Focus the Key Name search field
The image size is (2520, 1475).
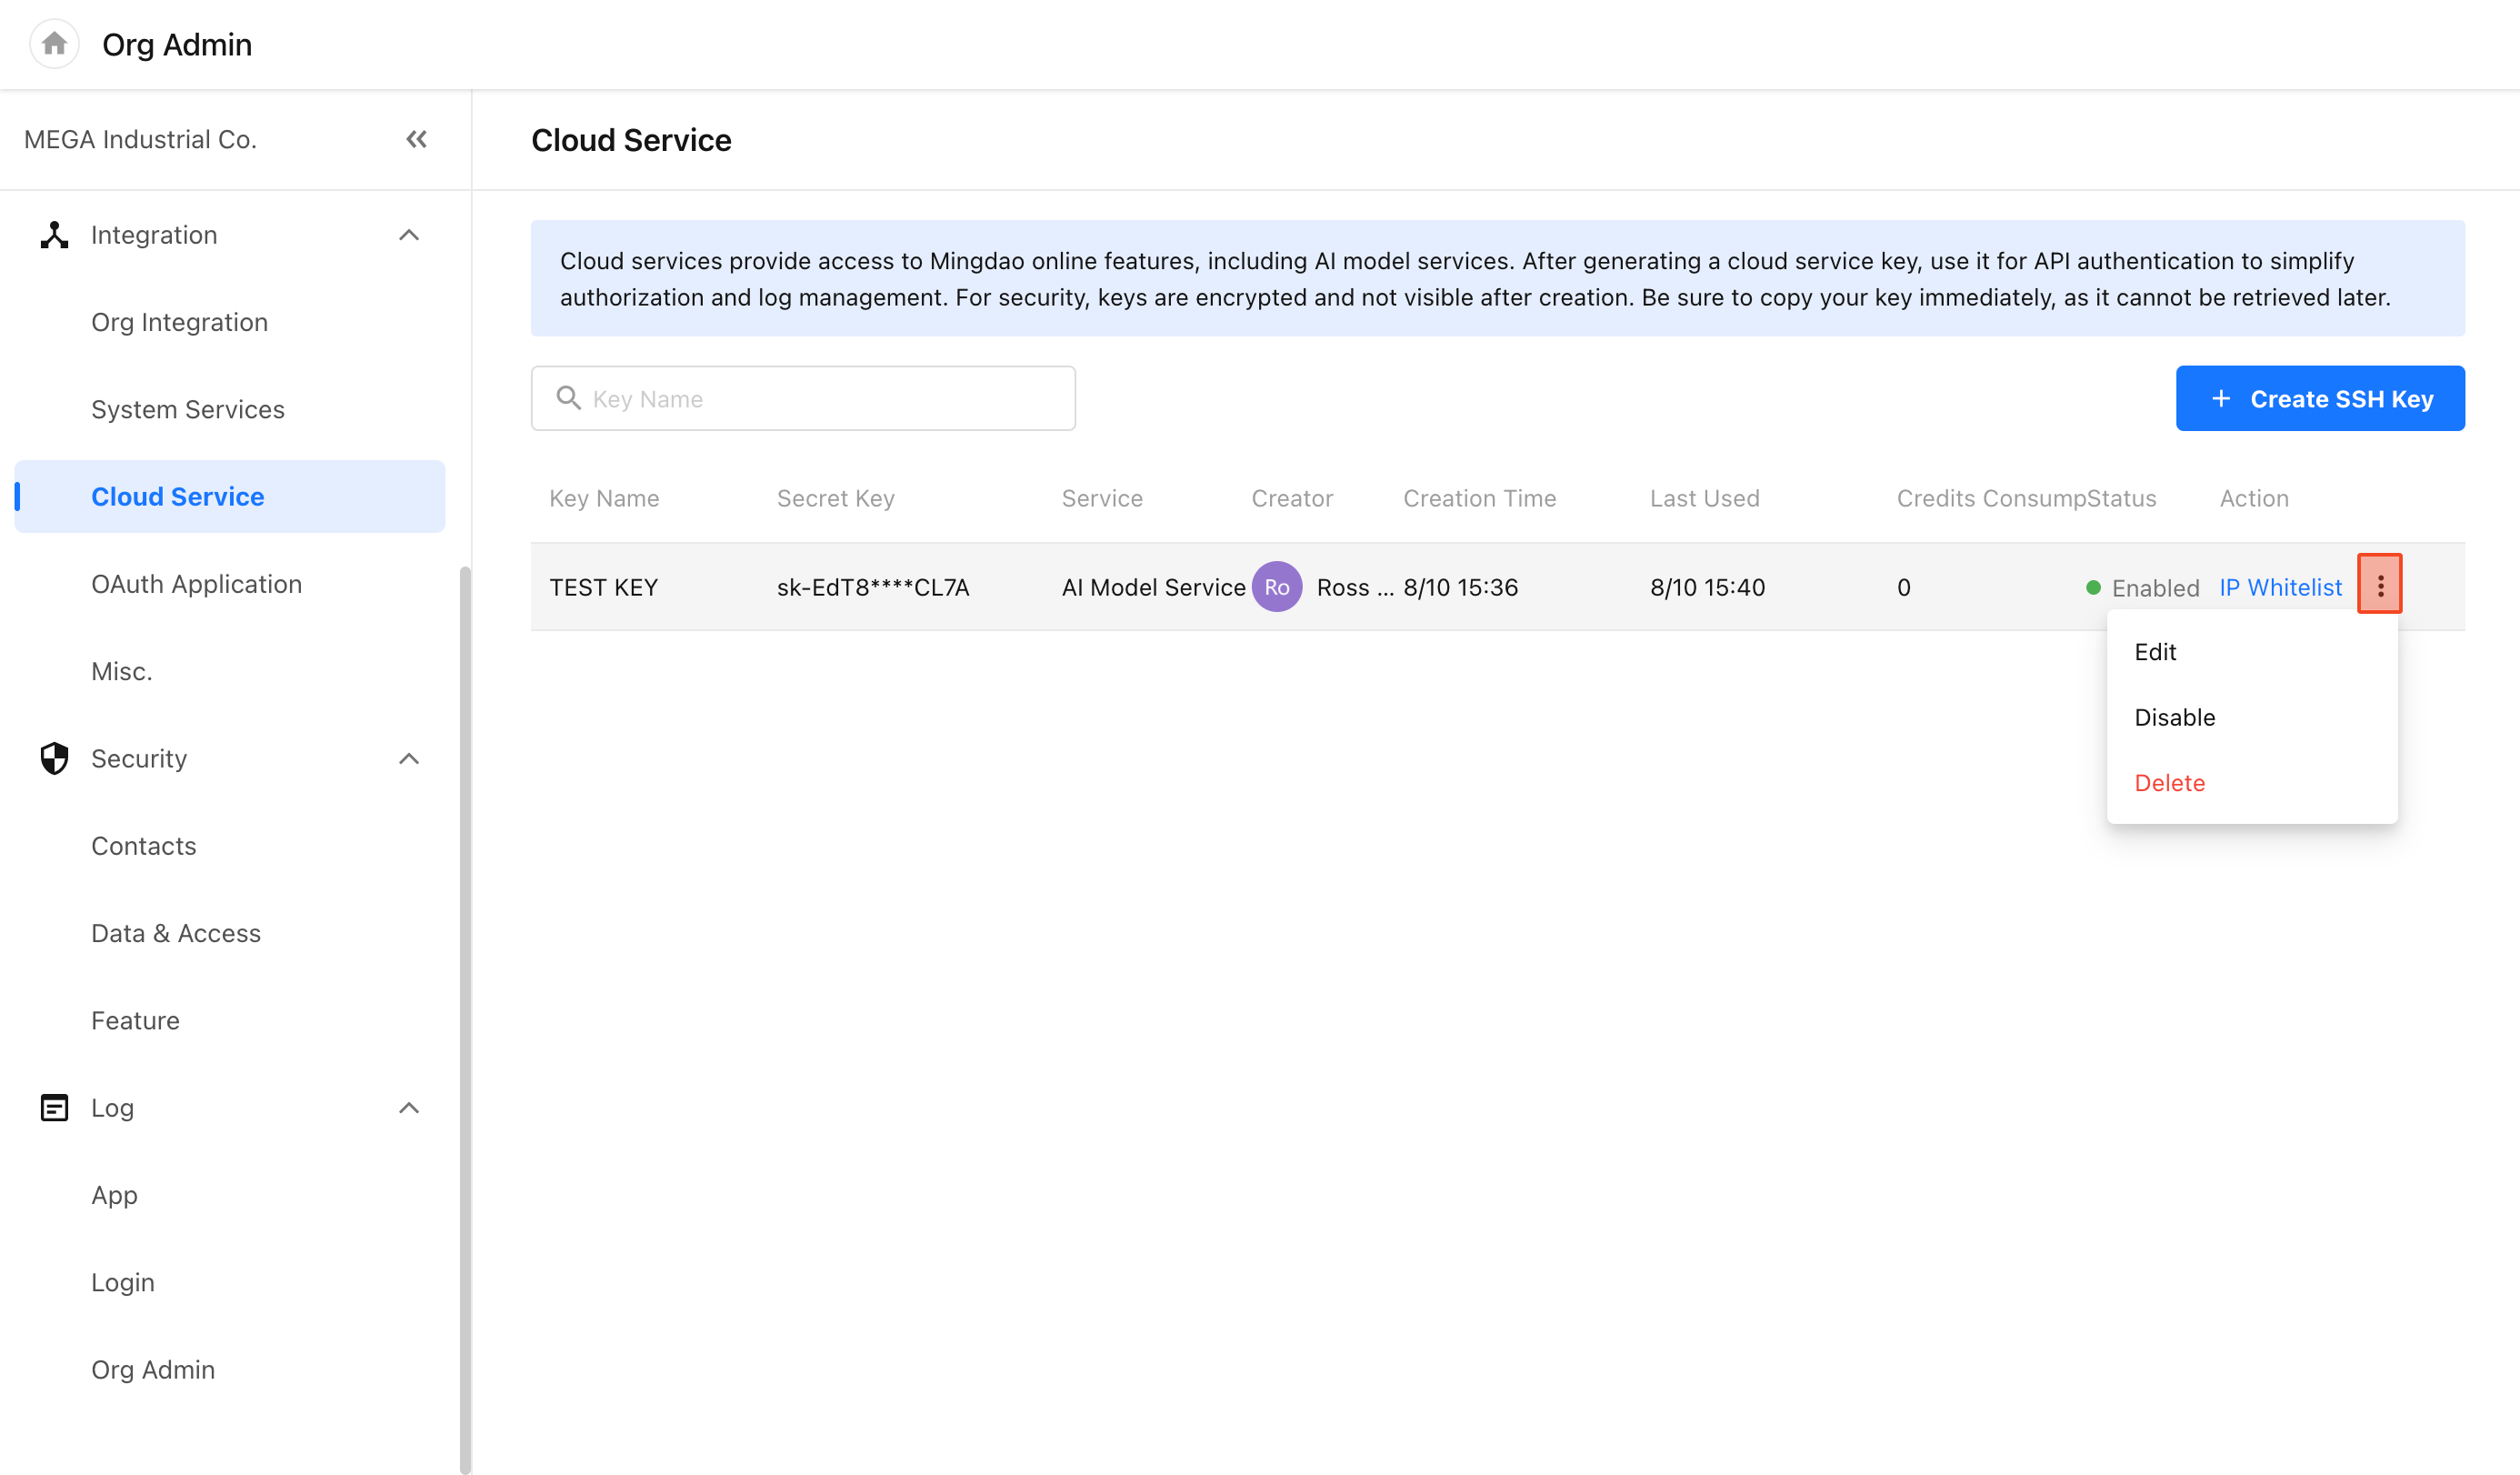point(803,399)
